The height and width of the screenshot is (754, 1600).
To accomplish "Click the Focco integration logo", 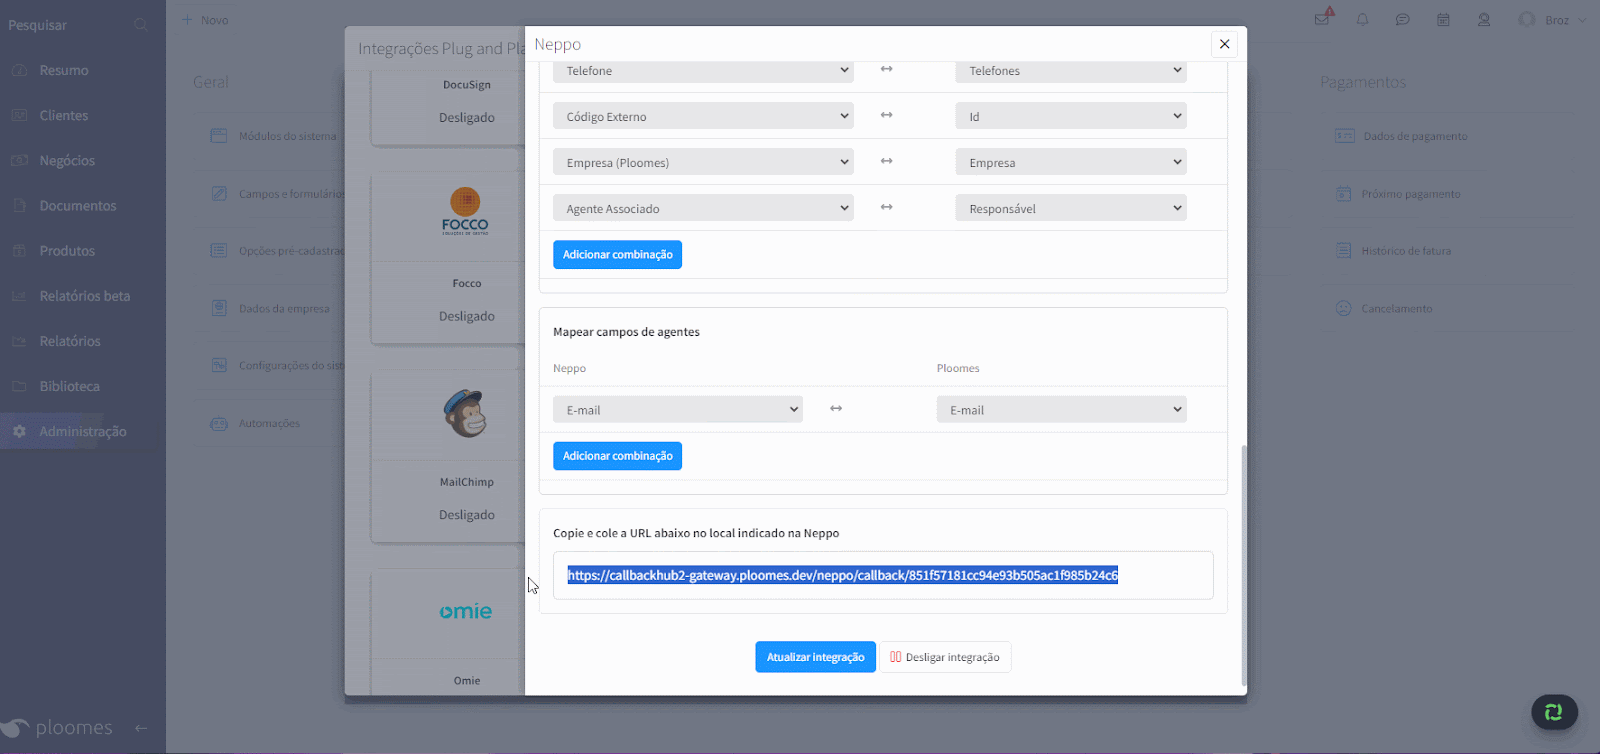I will click(465, 211).
